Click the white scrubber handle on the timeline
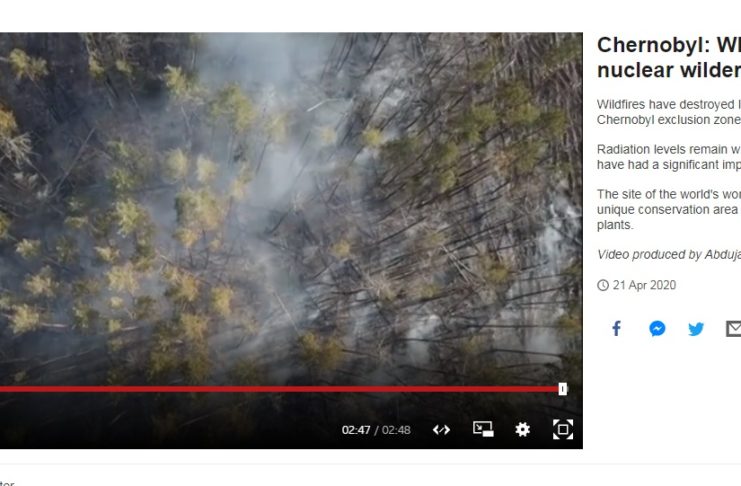 coord(562,389)
